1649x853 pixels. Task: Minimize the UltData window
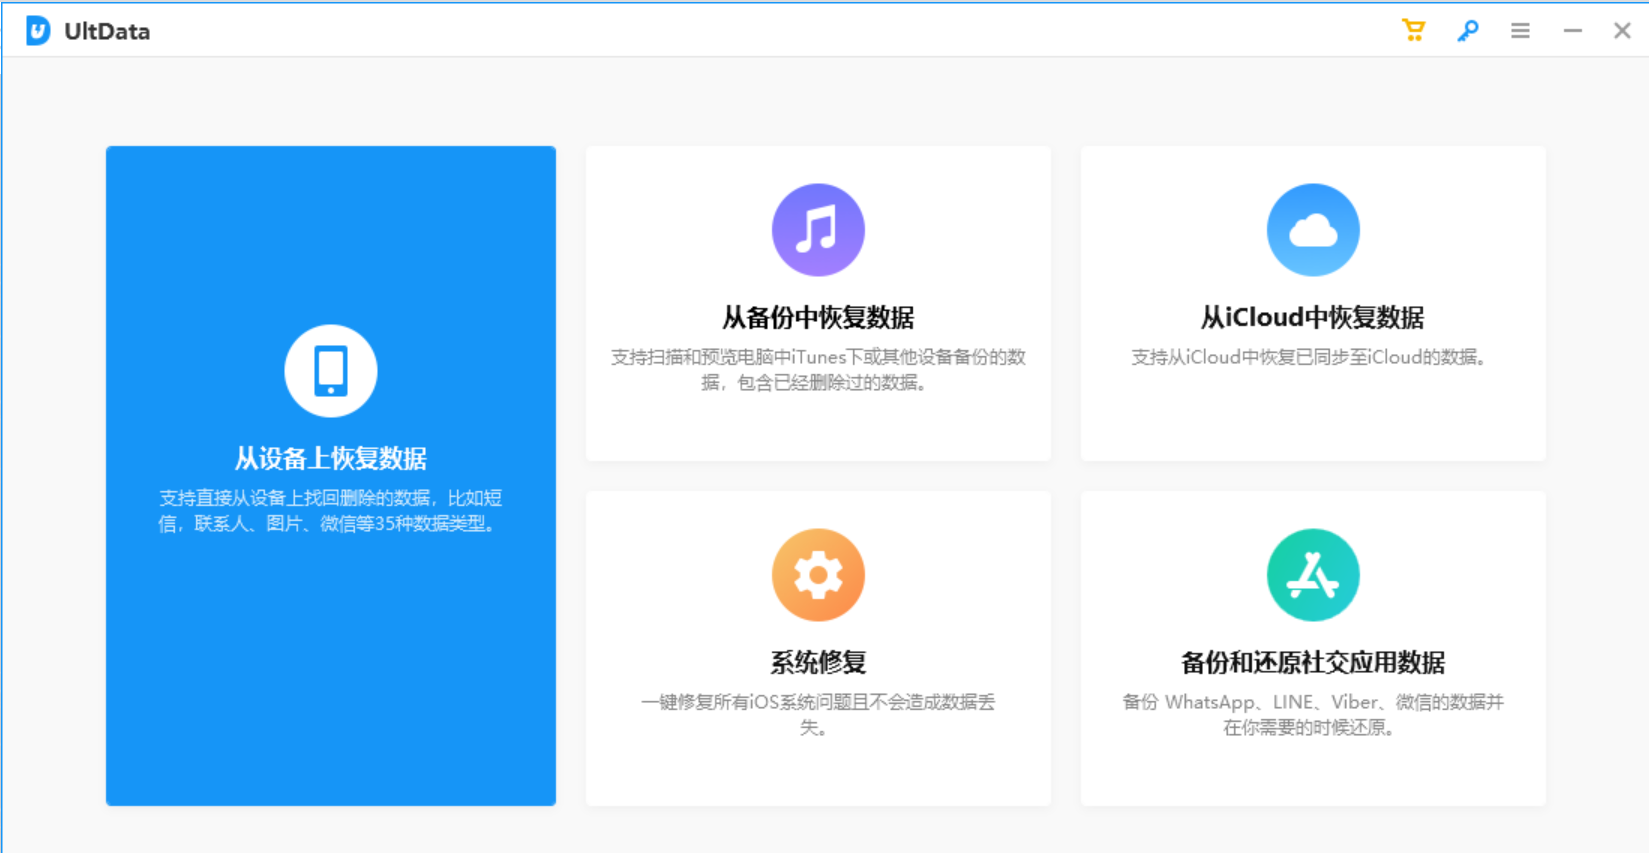pyautogui.click(x=1572, y=31)
